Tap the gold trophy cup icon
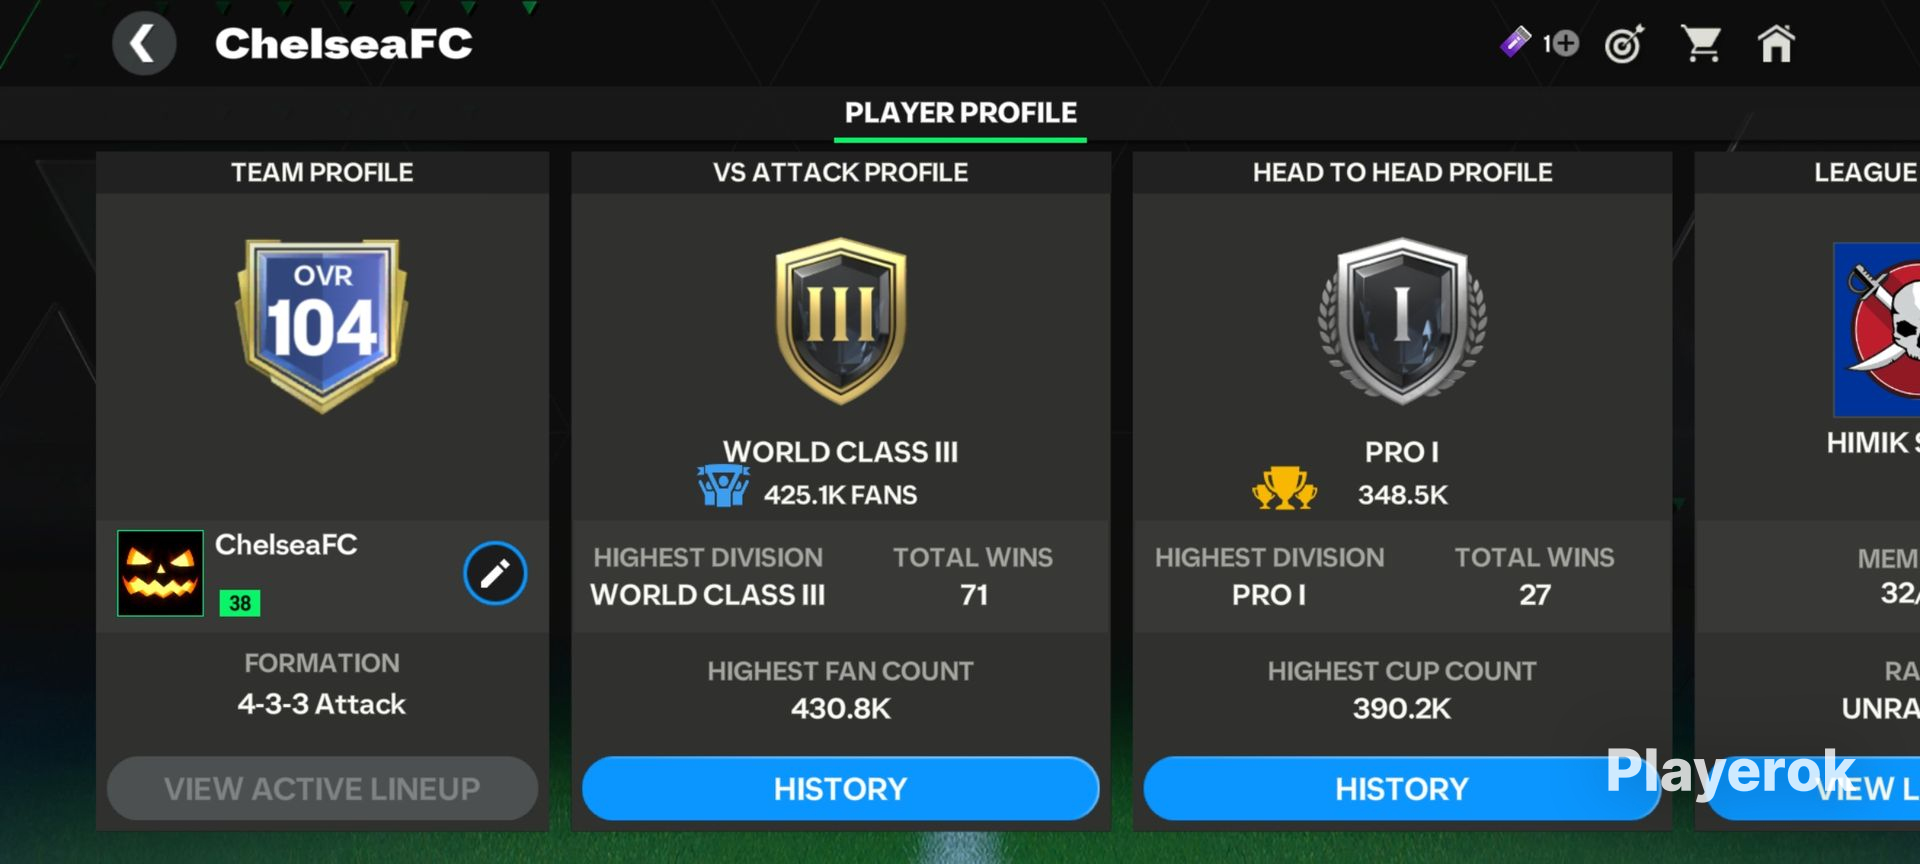1920x864 pixels. pos(1284,488)
